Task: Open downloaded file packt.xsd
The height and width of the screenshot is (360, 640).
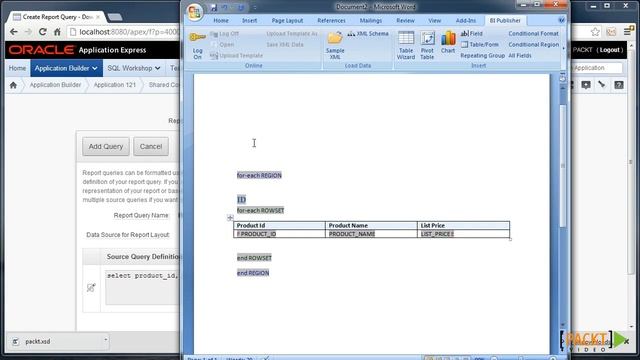Action: point(38,342)
